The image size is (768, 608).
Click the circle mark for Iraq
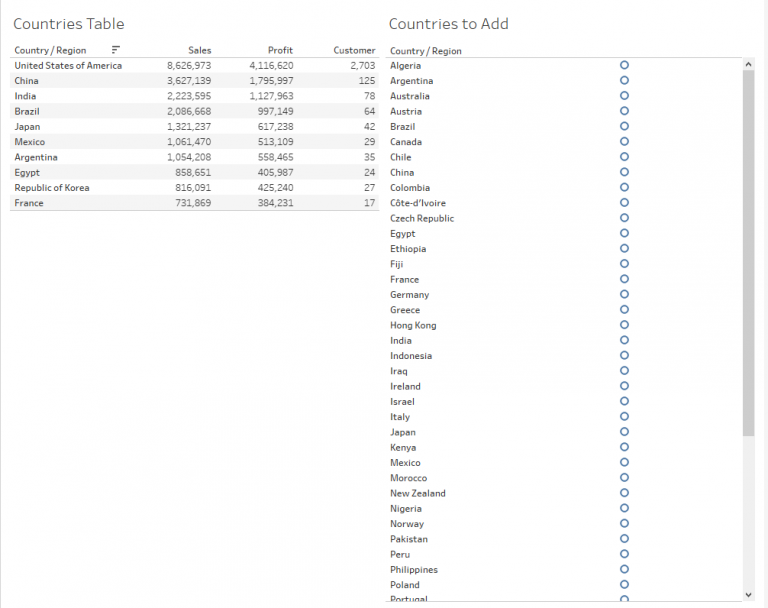(624, 370)
